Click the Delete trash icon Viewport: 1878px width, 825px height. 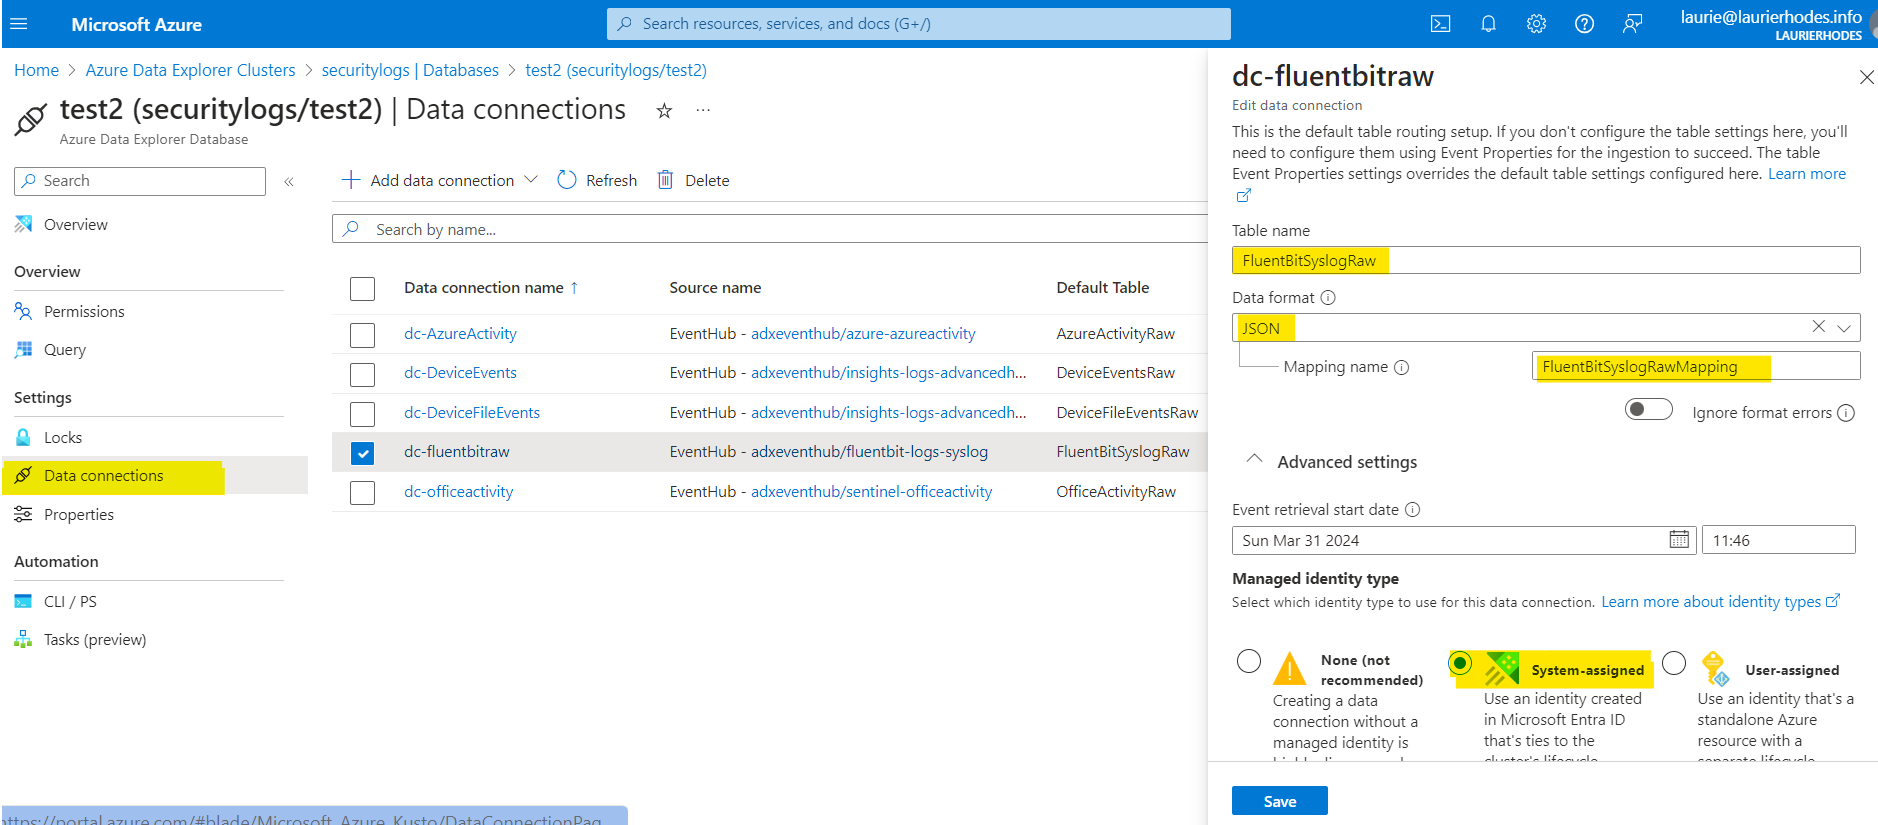point(665,180)
